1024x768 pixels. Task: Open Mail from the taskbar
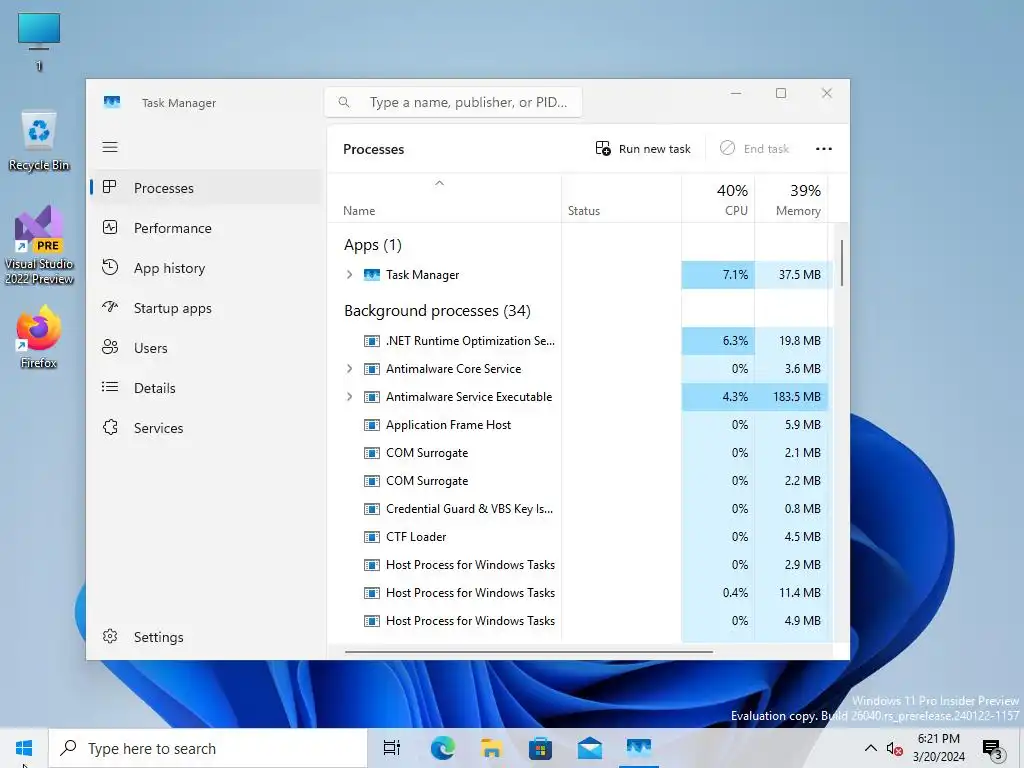589,748
